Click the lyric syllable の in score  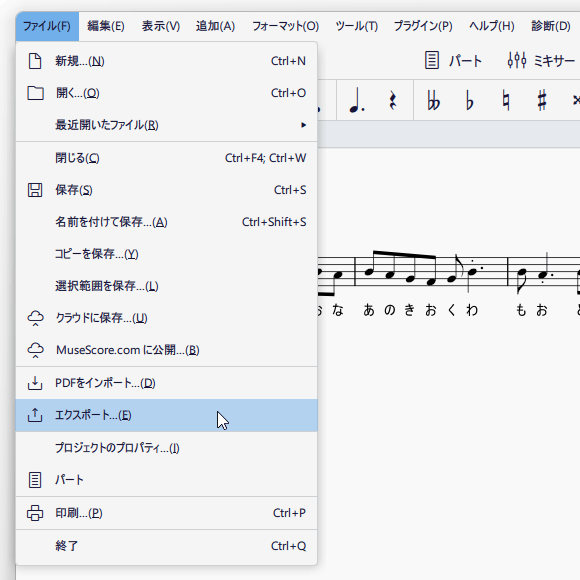(x=390, y=310)
